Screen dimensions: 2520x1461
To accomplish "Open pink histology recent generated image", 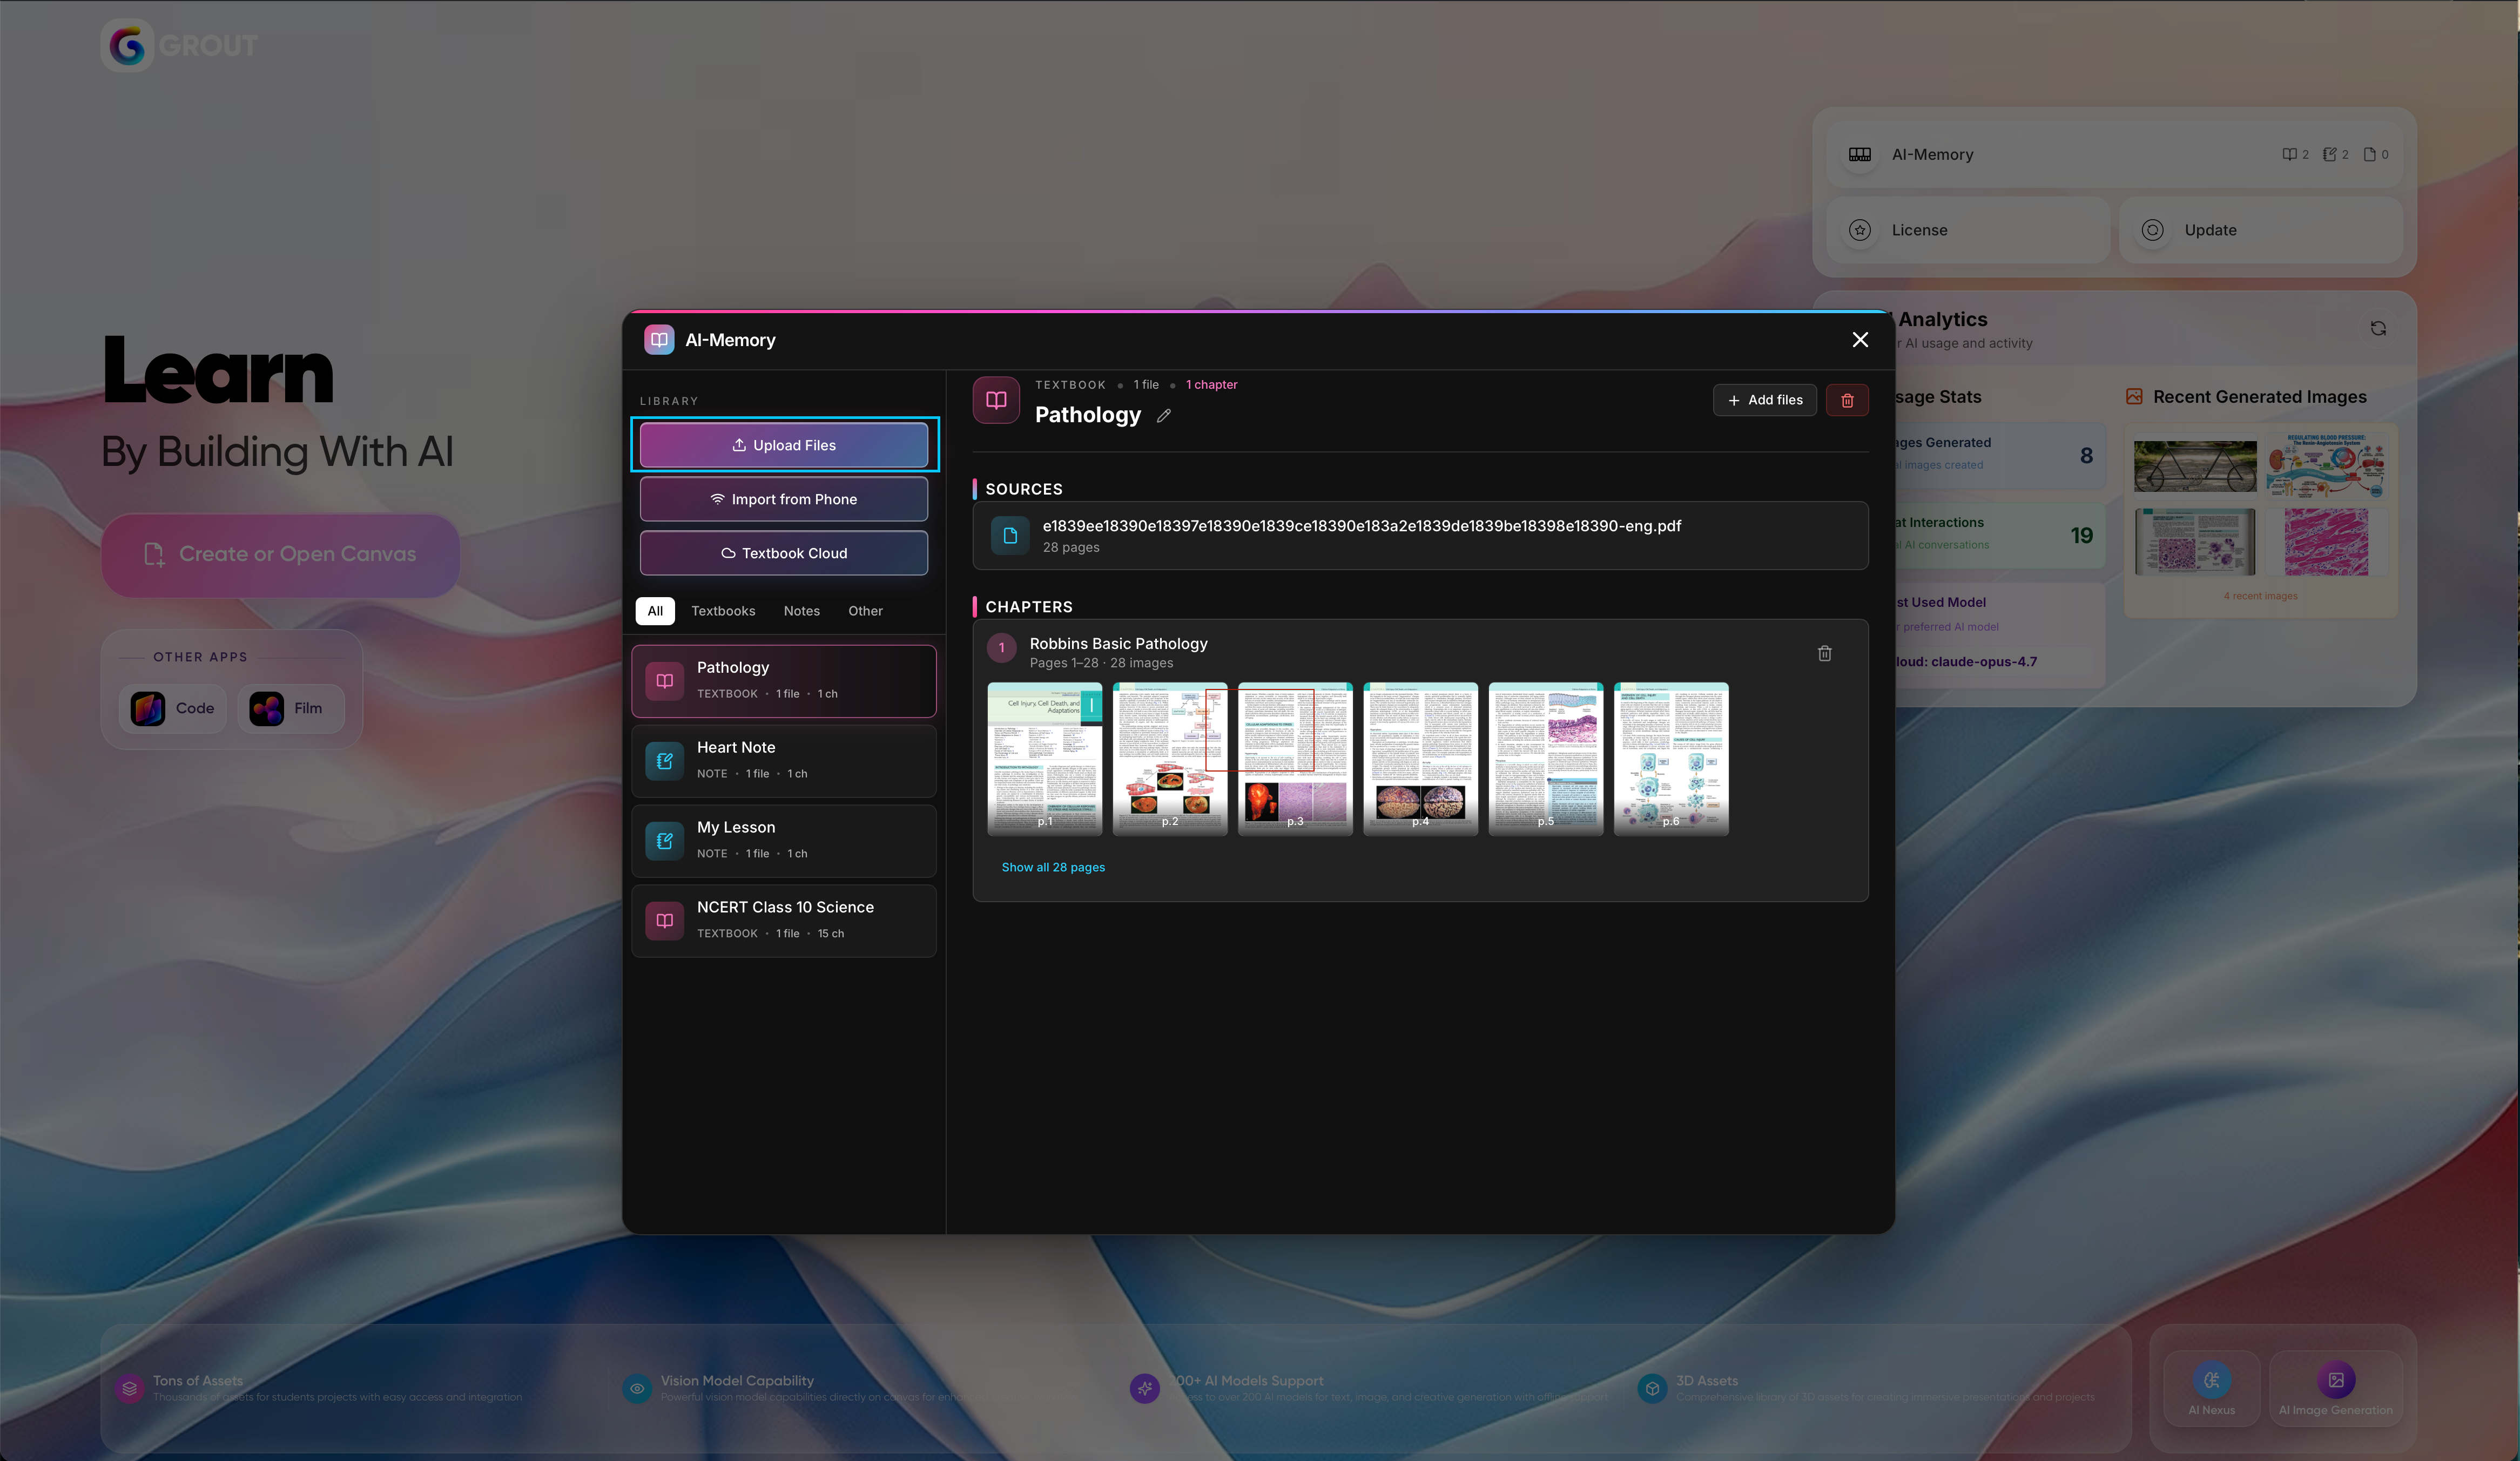I will point(2326,542).
